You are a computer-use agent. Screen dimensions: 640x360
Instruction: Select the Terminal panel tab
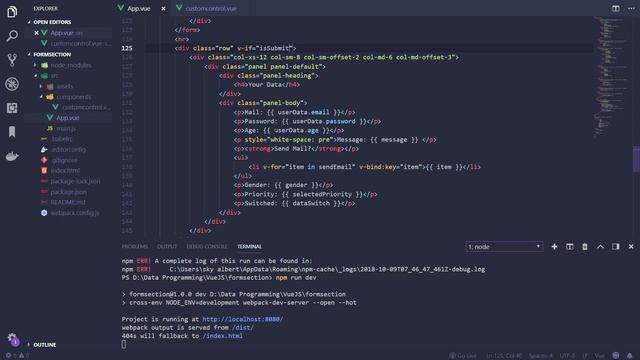point(249,247)
